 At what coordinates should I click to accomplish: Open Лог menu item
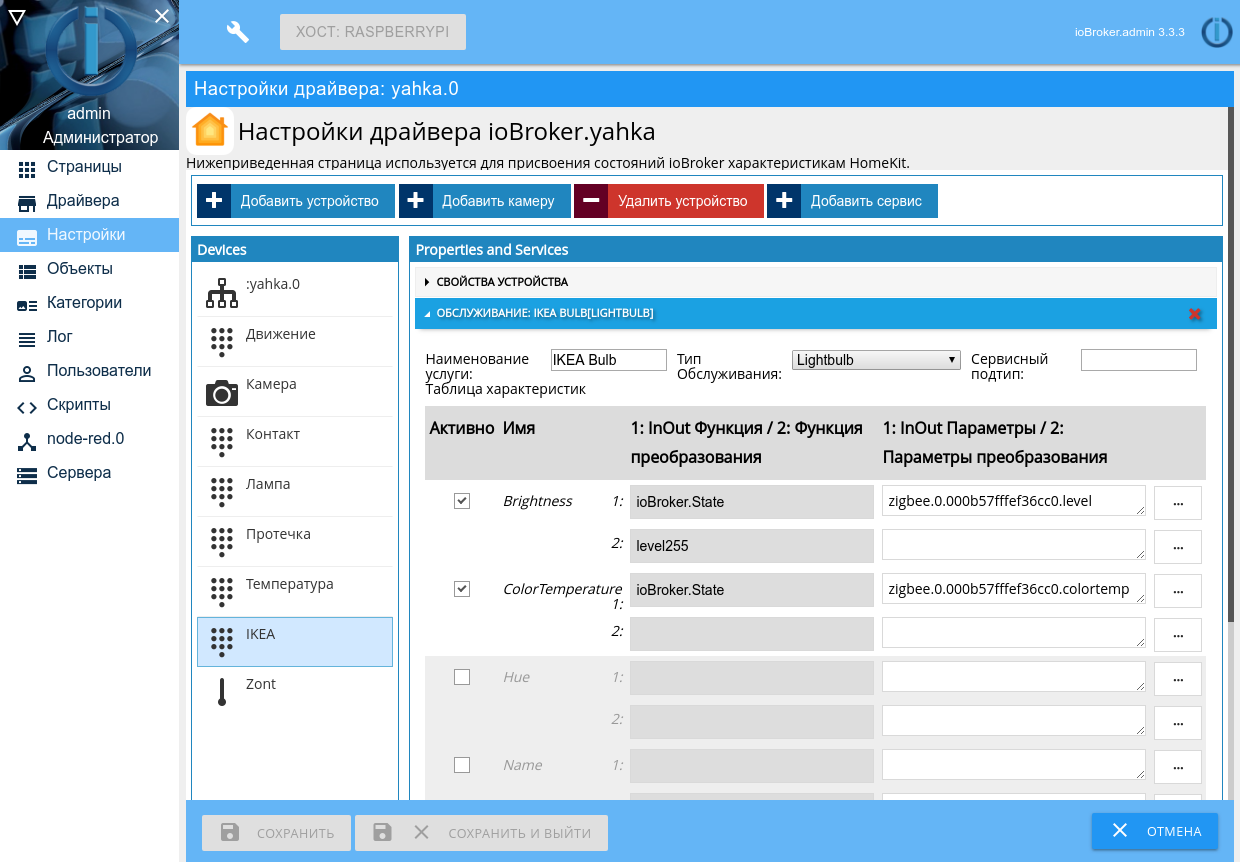coord(89,337)
